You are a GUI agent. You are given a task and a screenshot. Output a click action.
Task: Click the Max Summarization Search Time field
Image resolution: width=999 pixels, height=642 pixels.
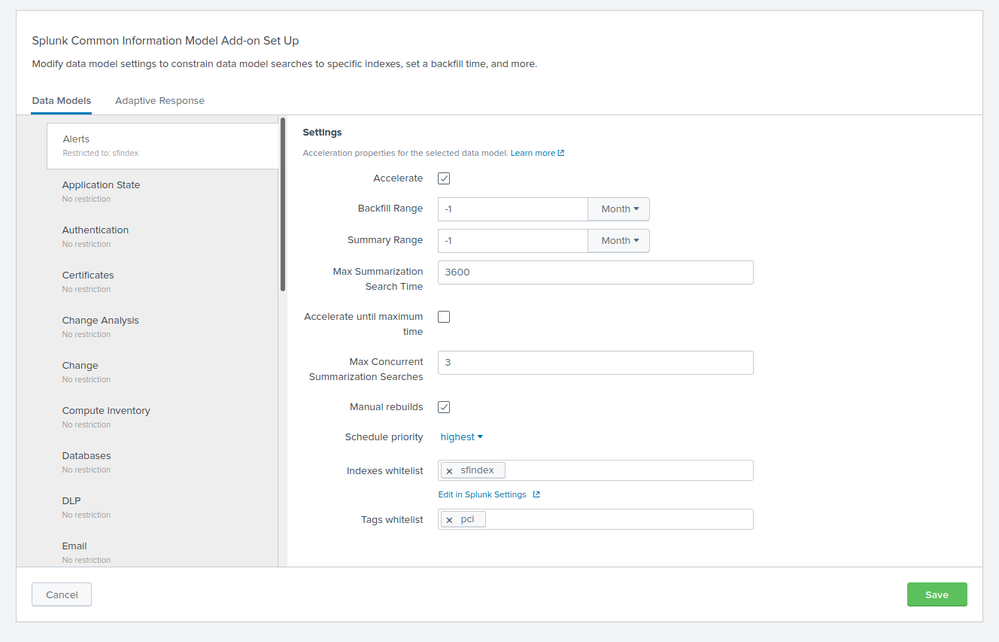(x=596, y=273)
